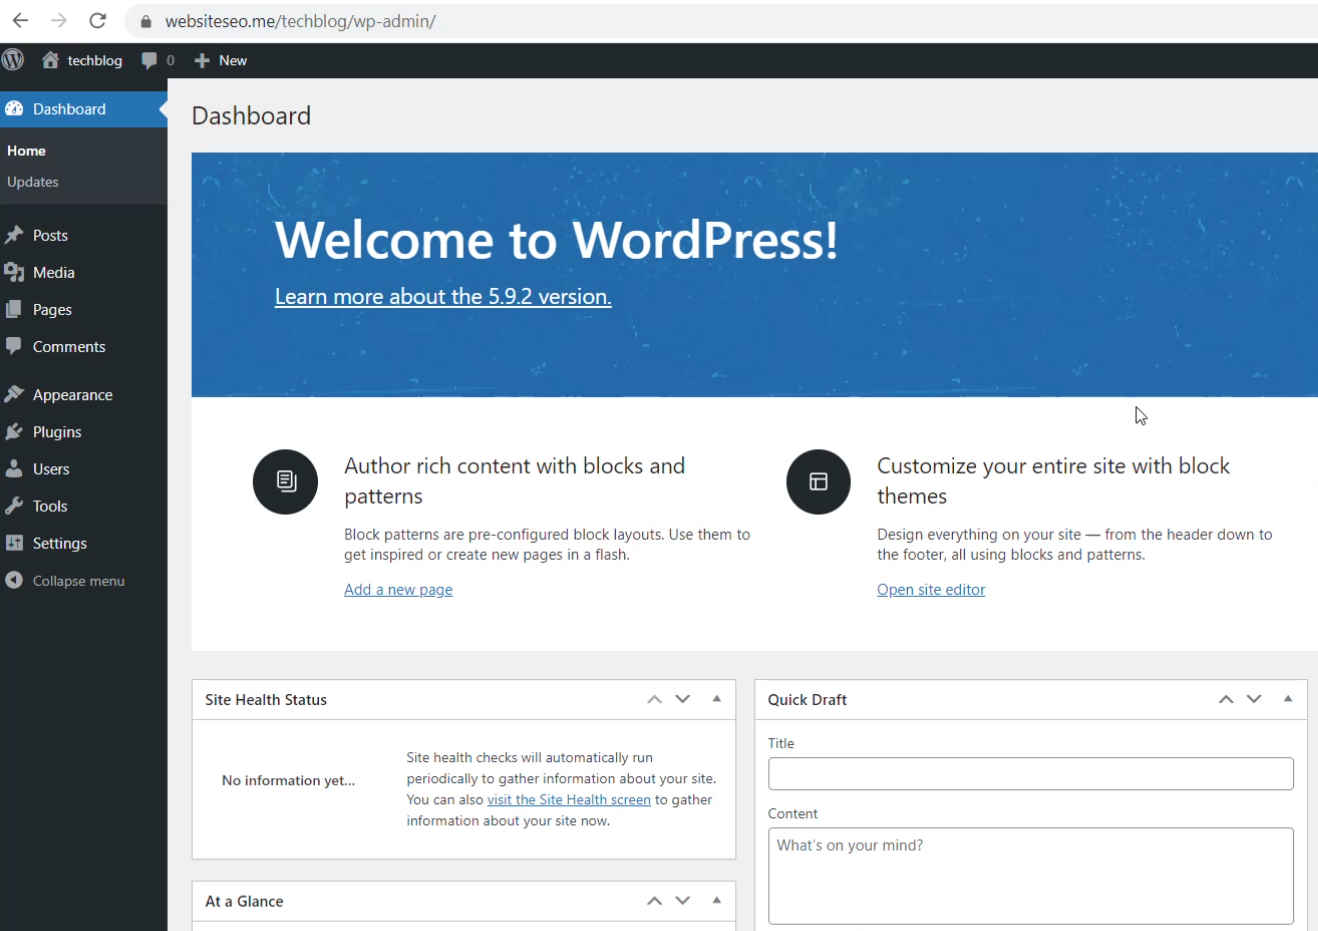Open Learn more about 5.9.2 version link

pos(443,296)
